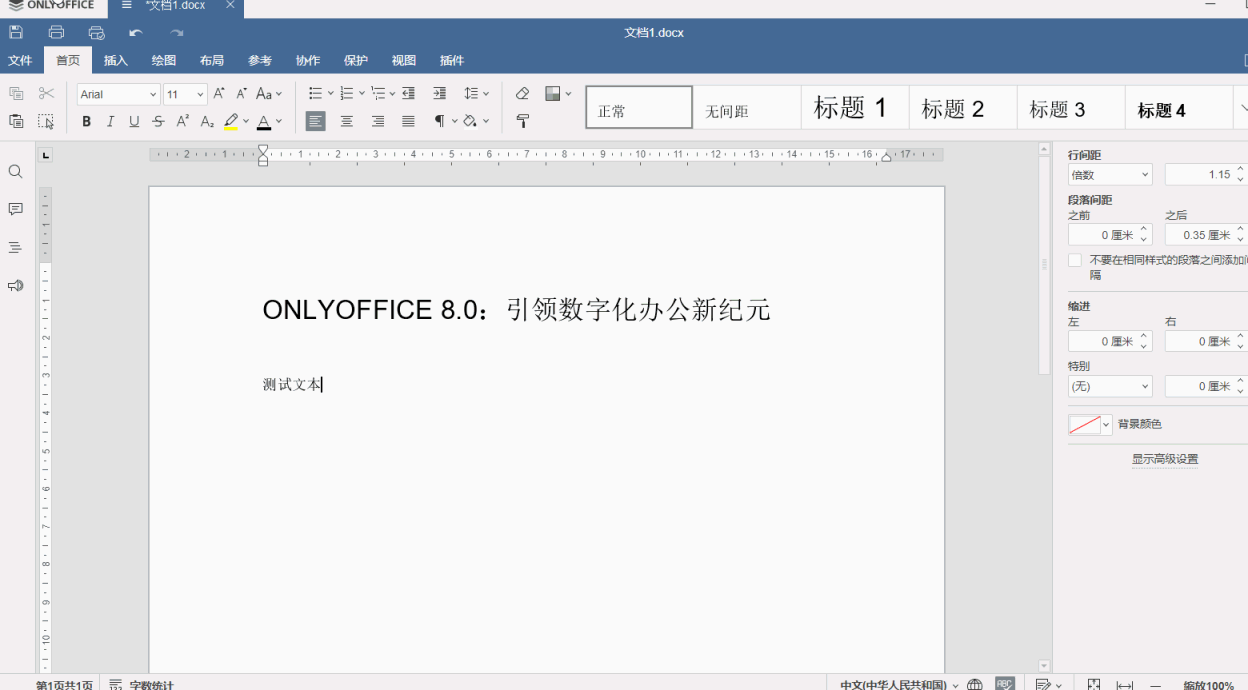The width and height of the screenshot is (1248, 690).
Task: Click the spell checking icon in status bar
Action: [1003, 684]
